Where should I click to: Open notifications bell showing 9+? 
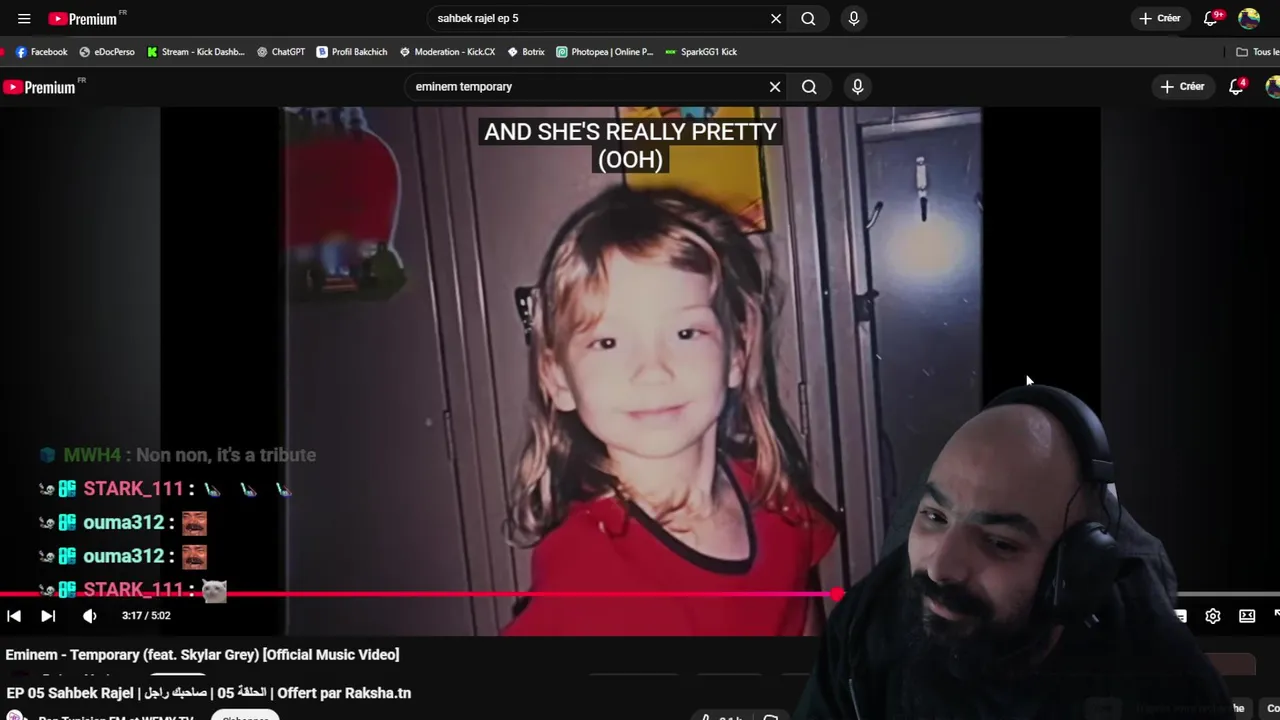1212,18
